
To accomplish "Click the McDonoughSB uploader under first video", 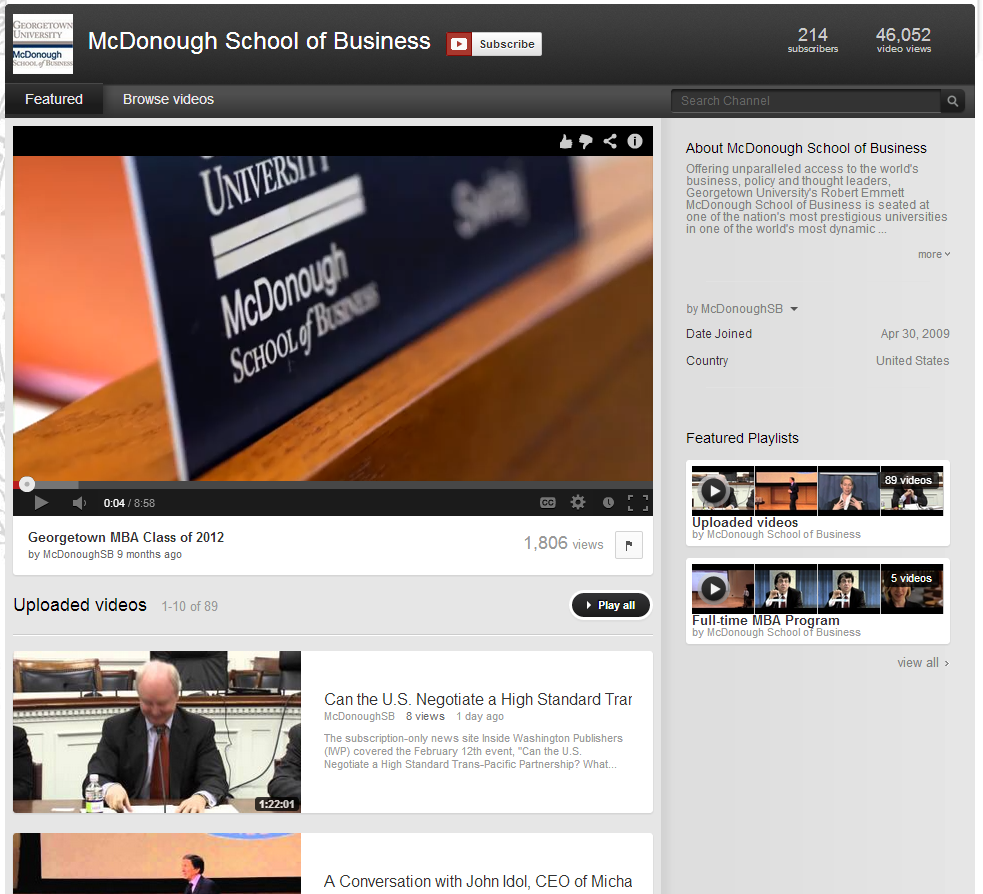I will 359,717.
